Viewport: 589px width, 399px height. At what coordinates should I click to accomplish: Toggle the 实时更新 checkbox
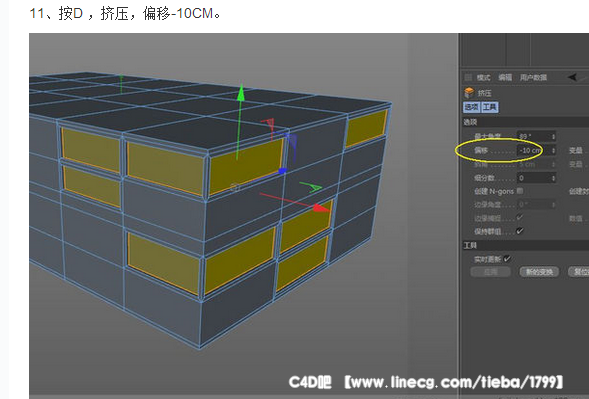(507, 259)
